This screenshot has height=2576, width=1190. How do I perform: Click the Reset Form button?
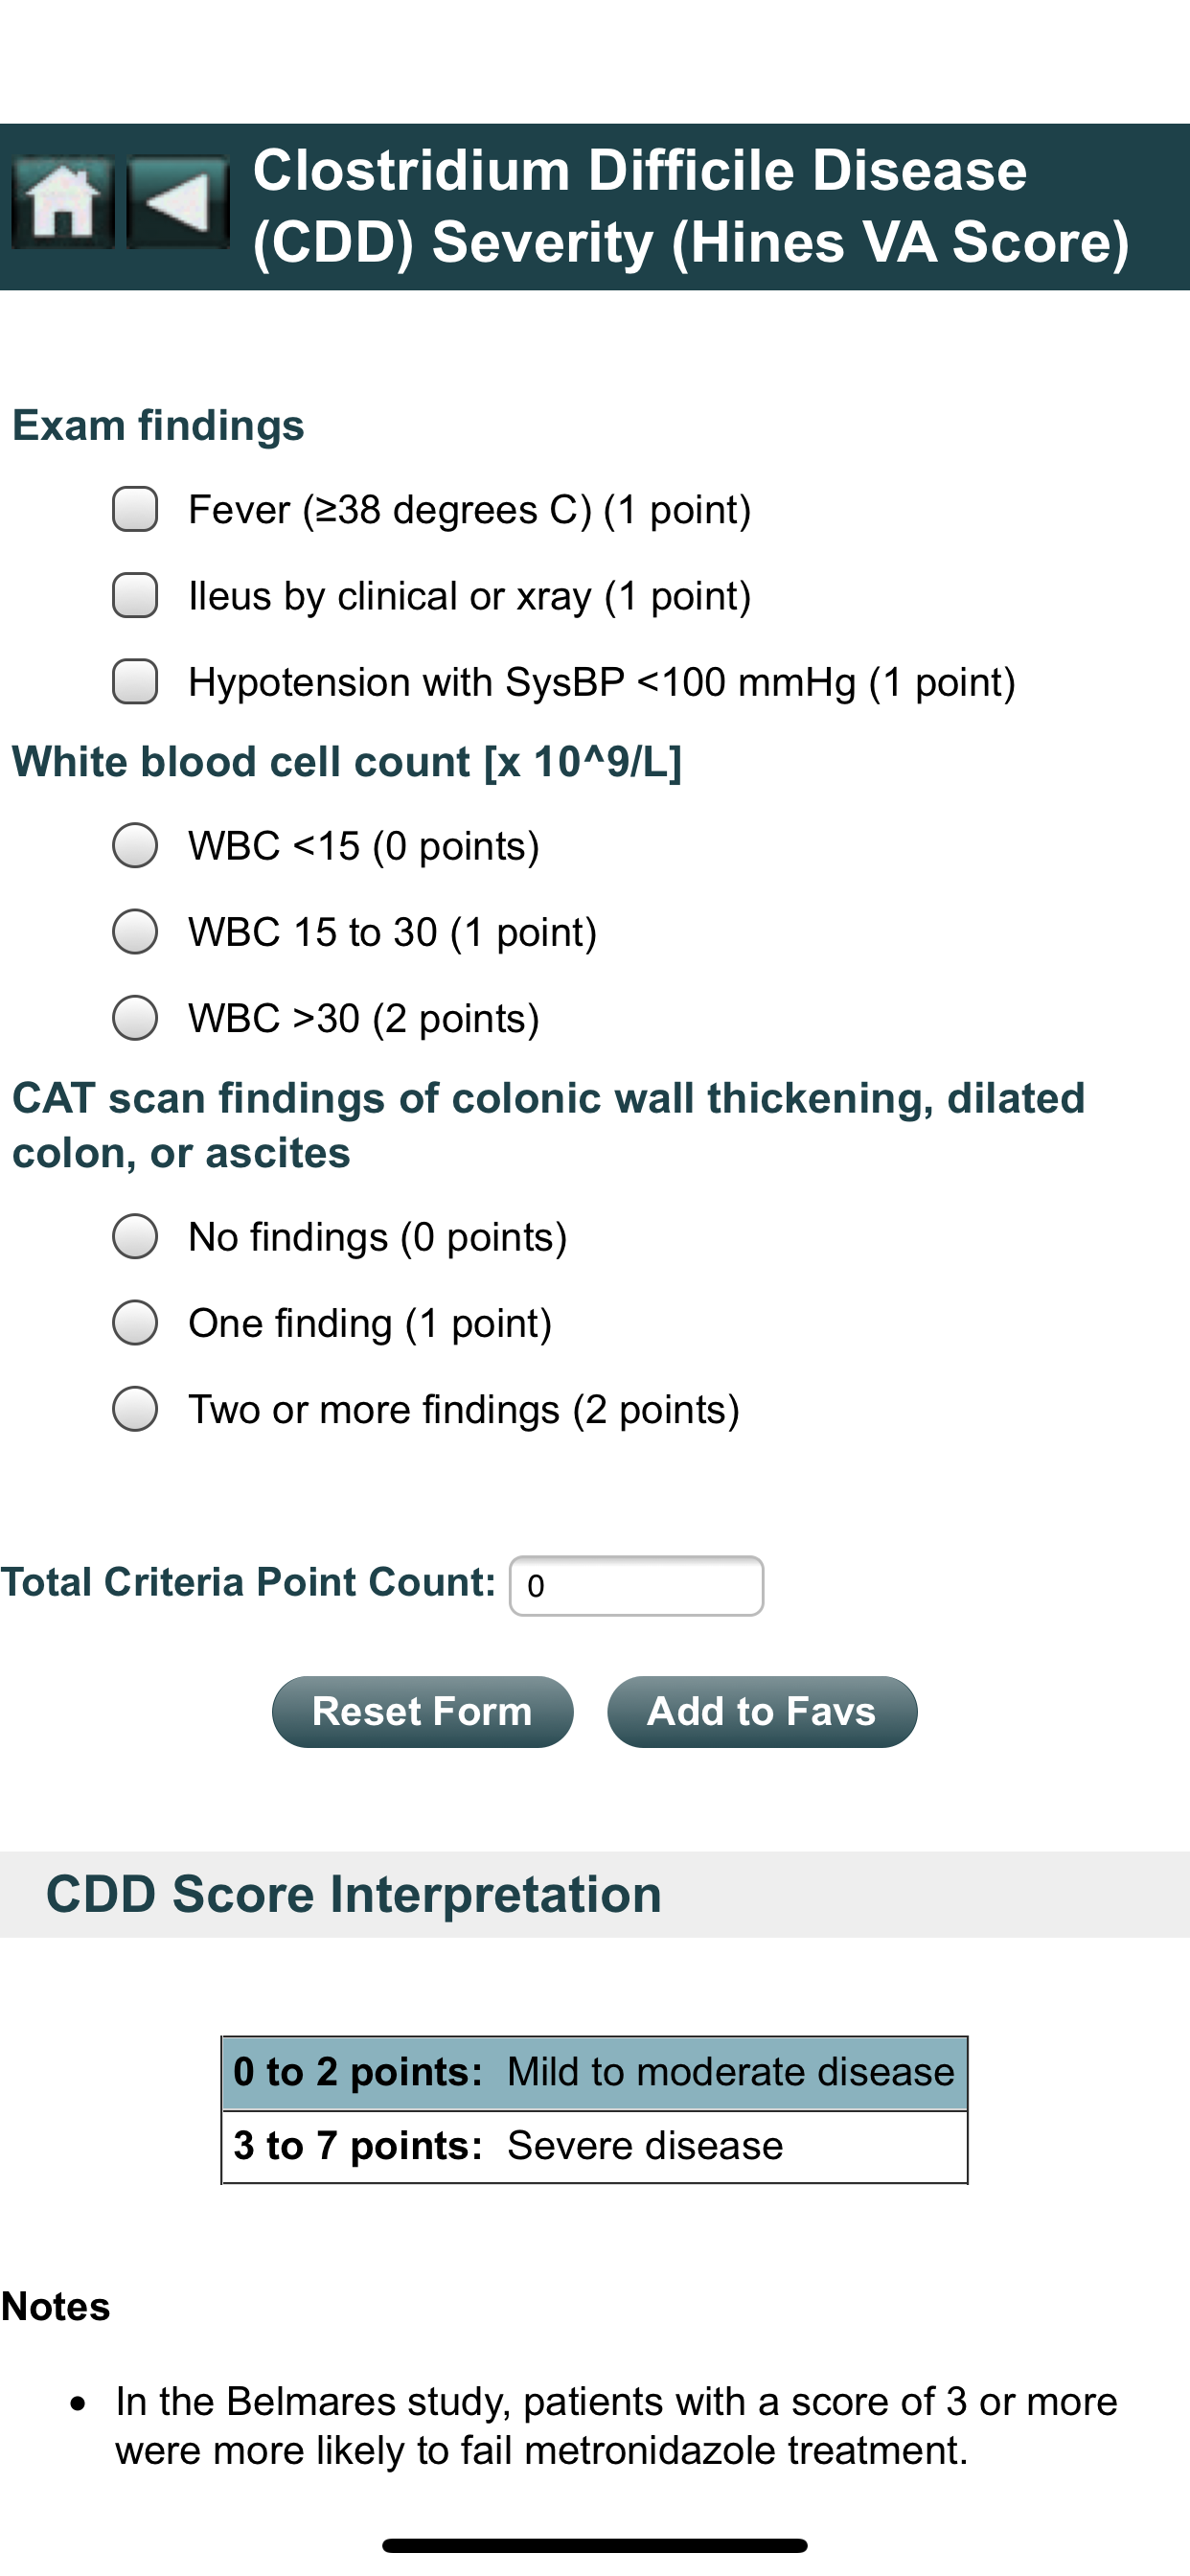pos(422,1711)
